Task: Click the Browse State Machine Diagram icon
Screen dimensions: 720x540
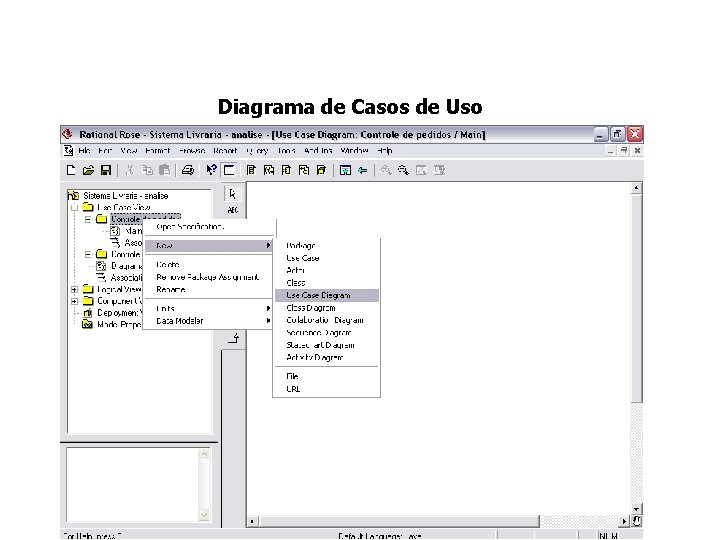Action: click(304, 170)
